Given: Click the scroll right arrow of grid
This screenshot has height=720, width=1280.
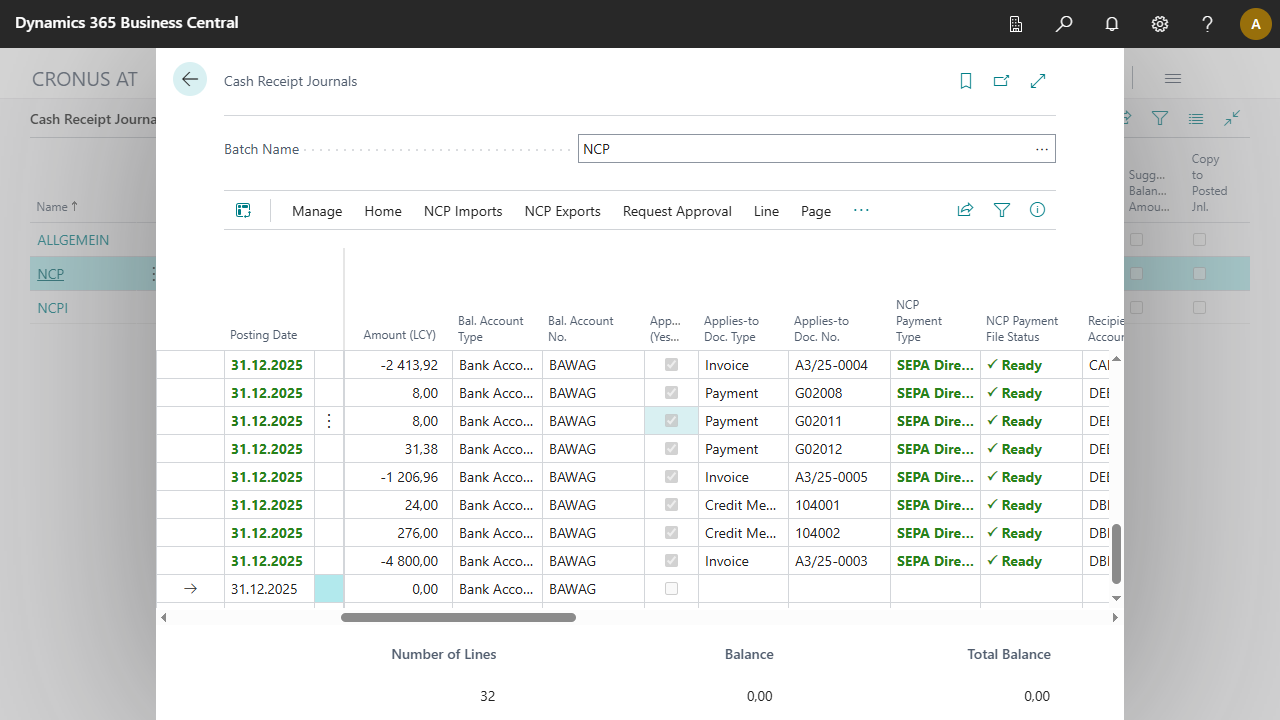Looking at the screenshot, I should point(1116,617).
